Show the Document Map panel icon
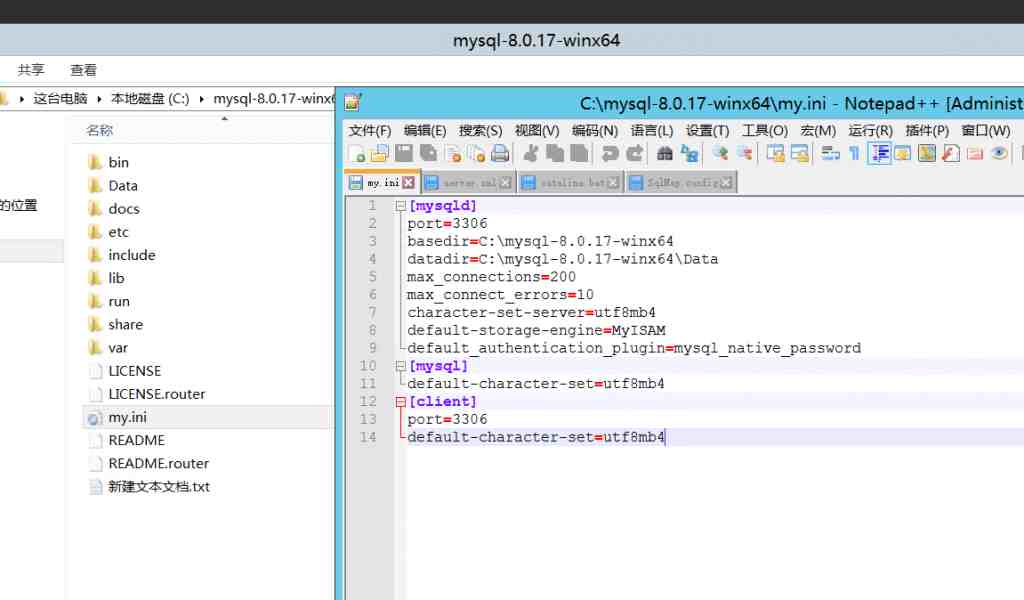The height and width of the screenshot is (600, 1024). pyautogui.click(x=927, y=153)
